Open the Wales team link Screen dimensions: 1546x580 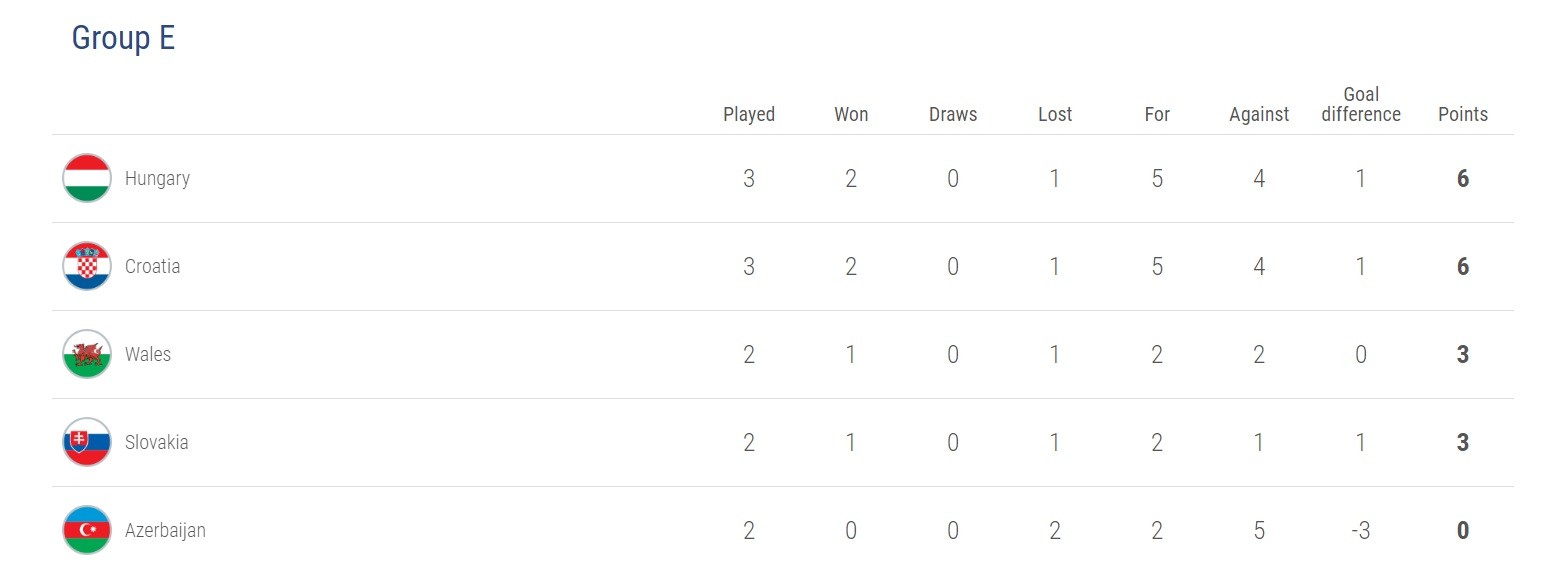click(x=148, y=355)
